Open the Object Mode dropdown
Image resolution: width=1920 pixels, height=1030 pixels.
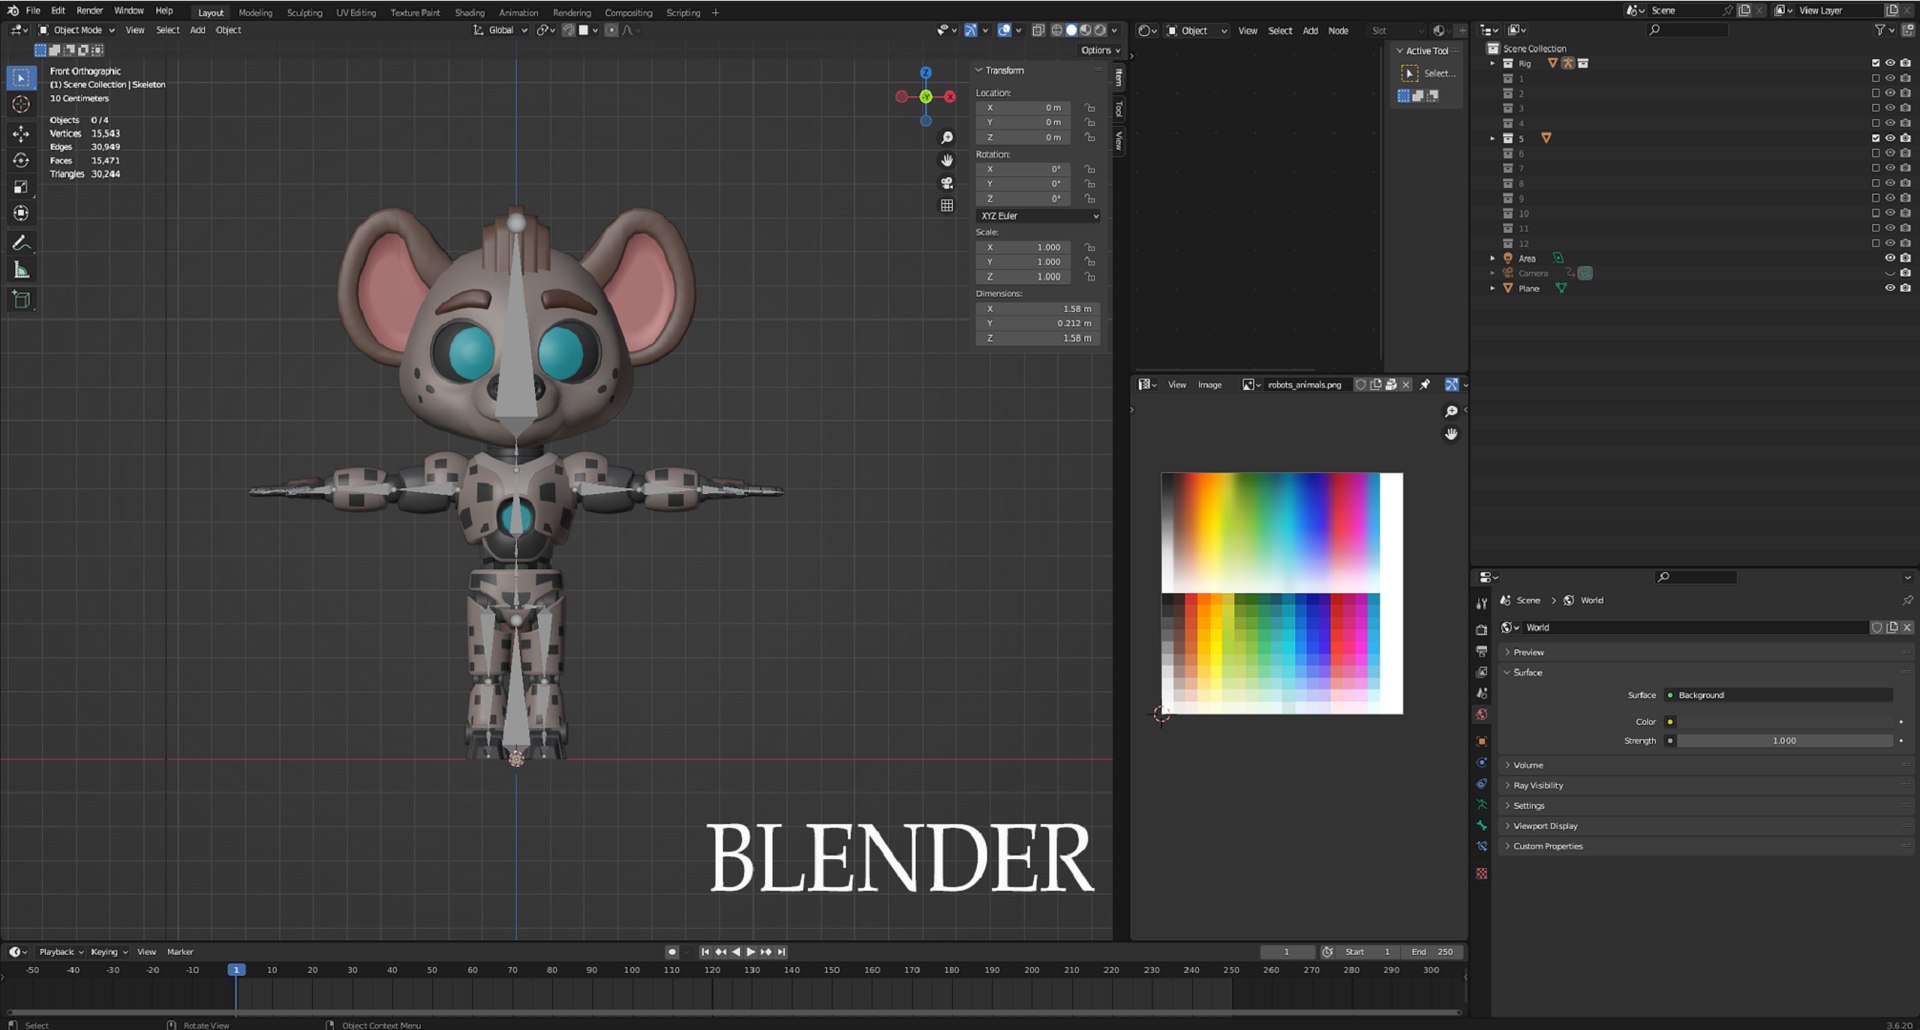[77, 30]
